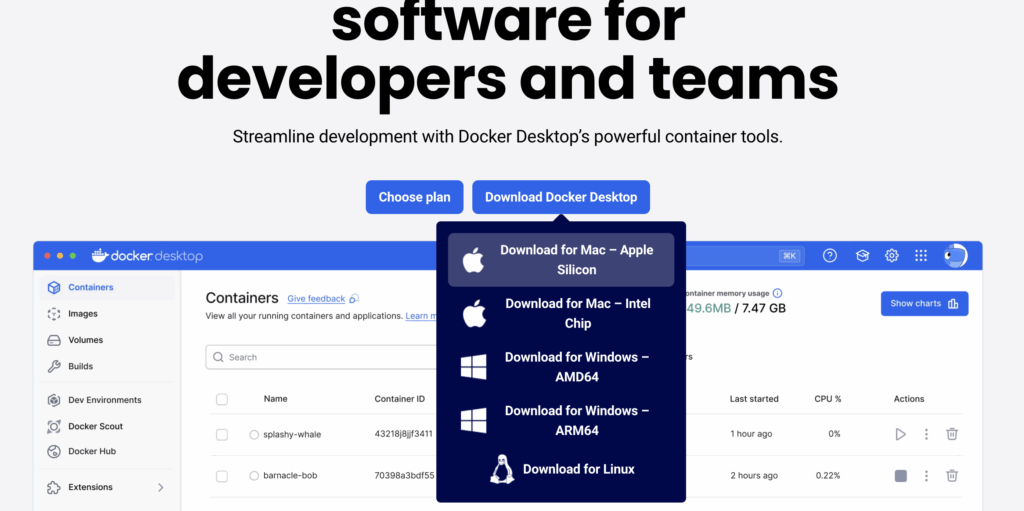Select Download for Windows – AMD64
This screenshot has height=511, width=1024.
(561, 367)
